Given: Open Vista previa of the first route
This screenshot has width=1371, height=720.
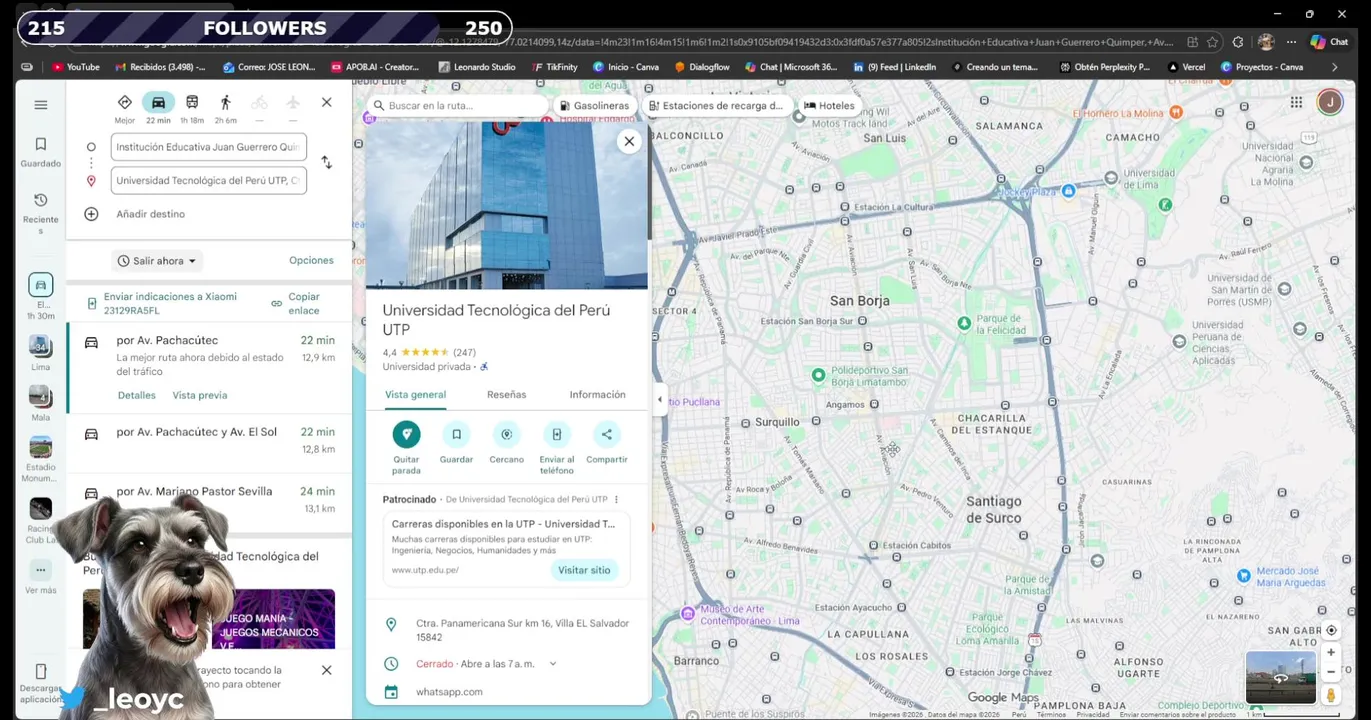Looking at the screenshot, I should point(200,395).
